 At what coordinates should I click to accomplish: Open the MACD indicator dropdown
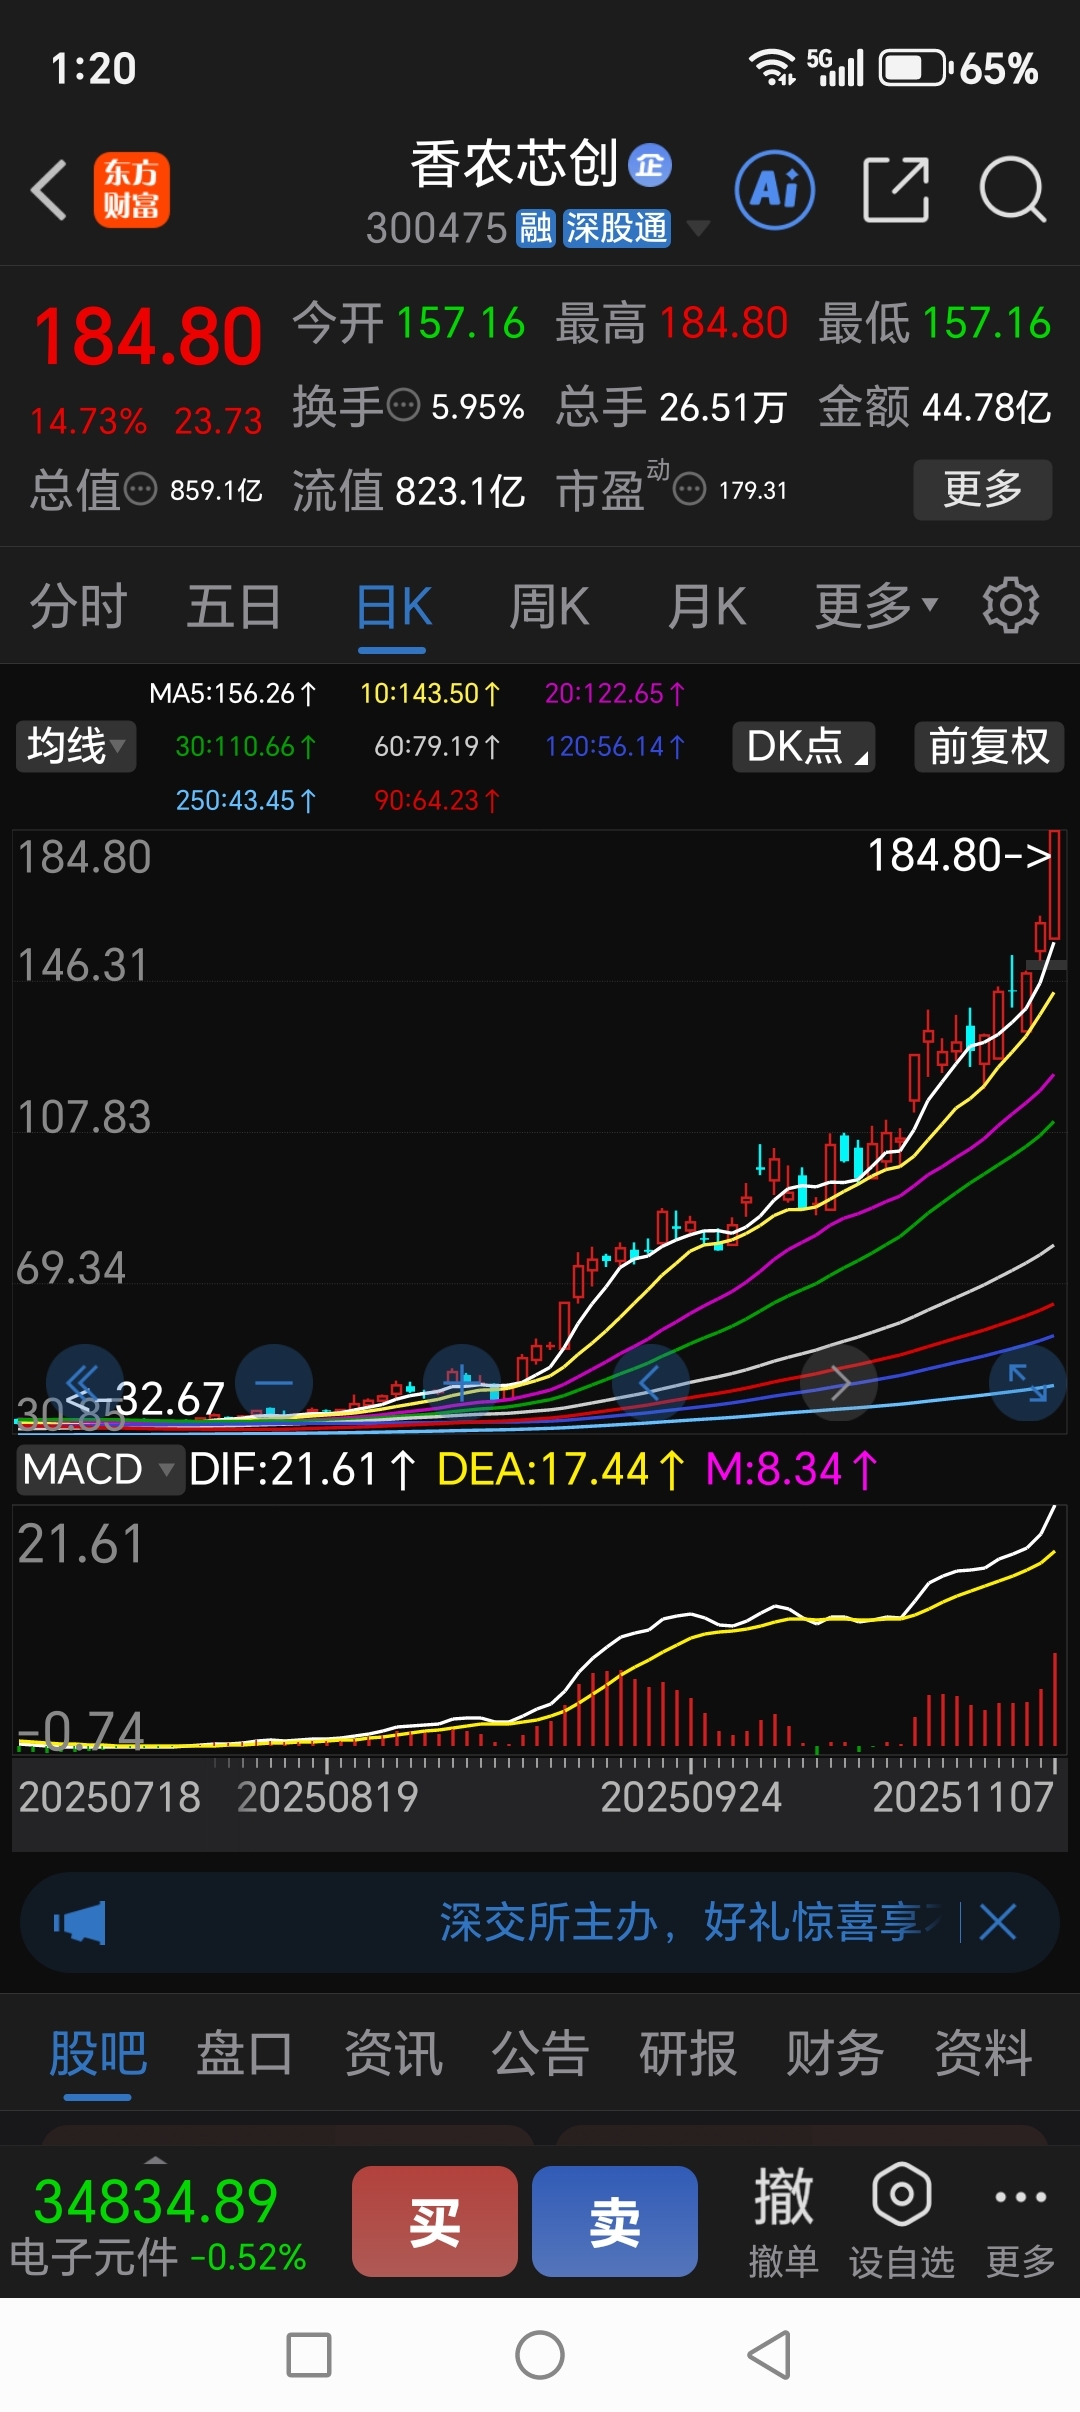[99, 1469]
